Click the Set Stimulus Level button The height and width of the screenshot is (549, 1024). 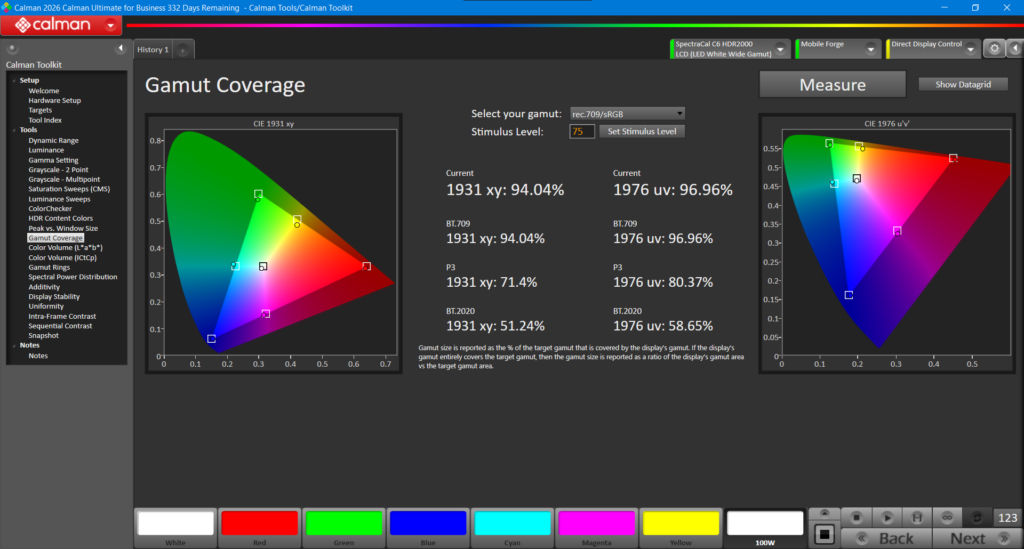coord(641,131)
